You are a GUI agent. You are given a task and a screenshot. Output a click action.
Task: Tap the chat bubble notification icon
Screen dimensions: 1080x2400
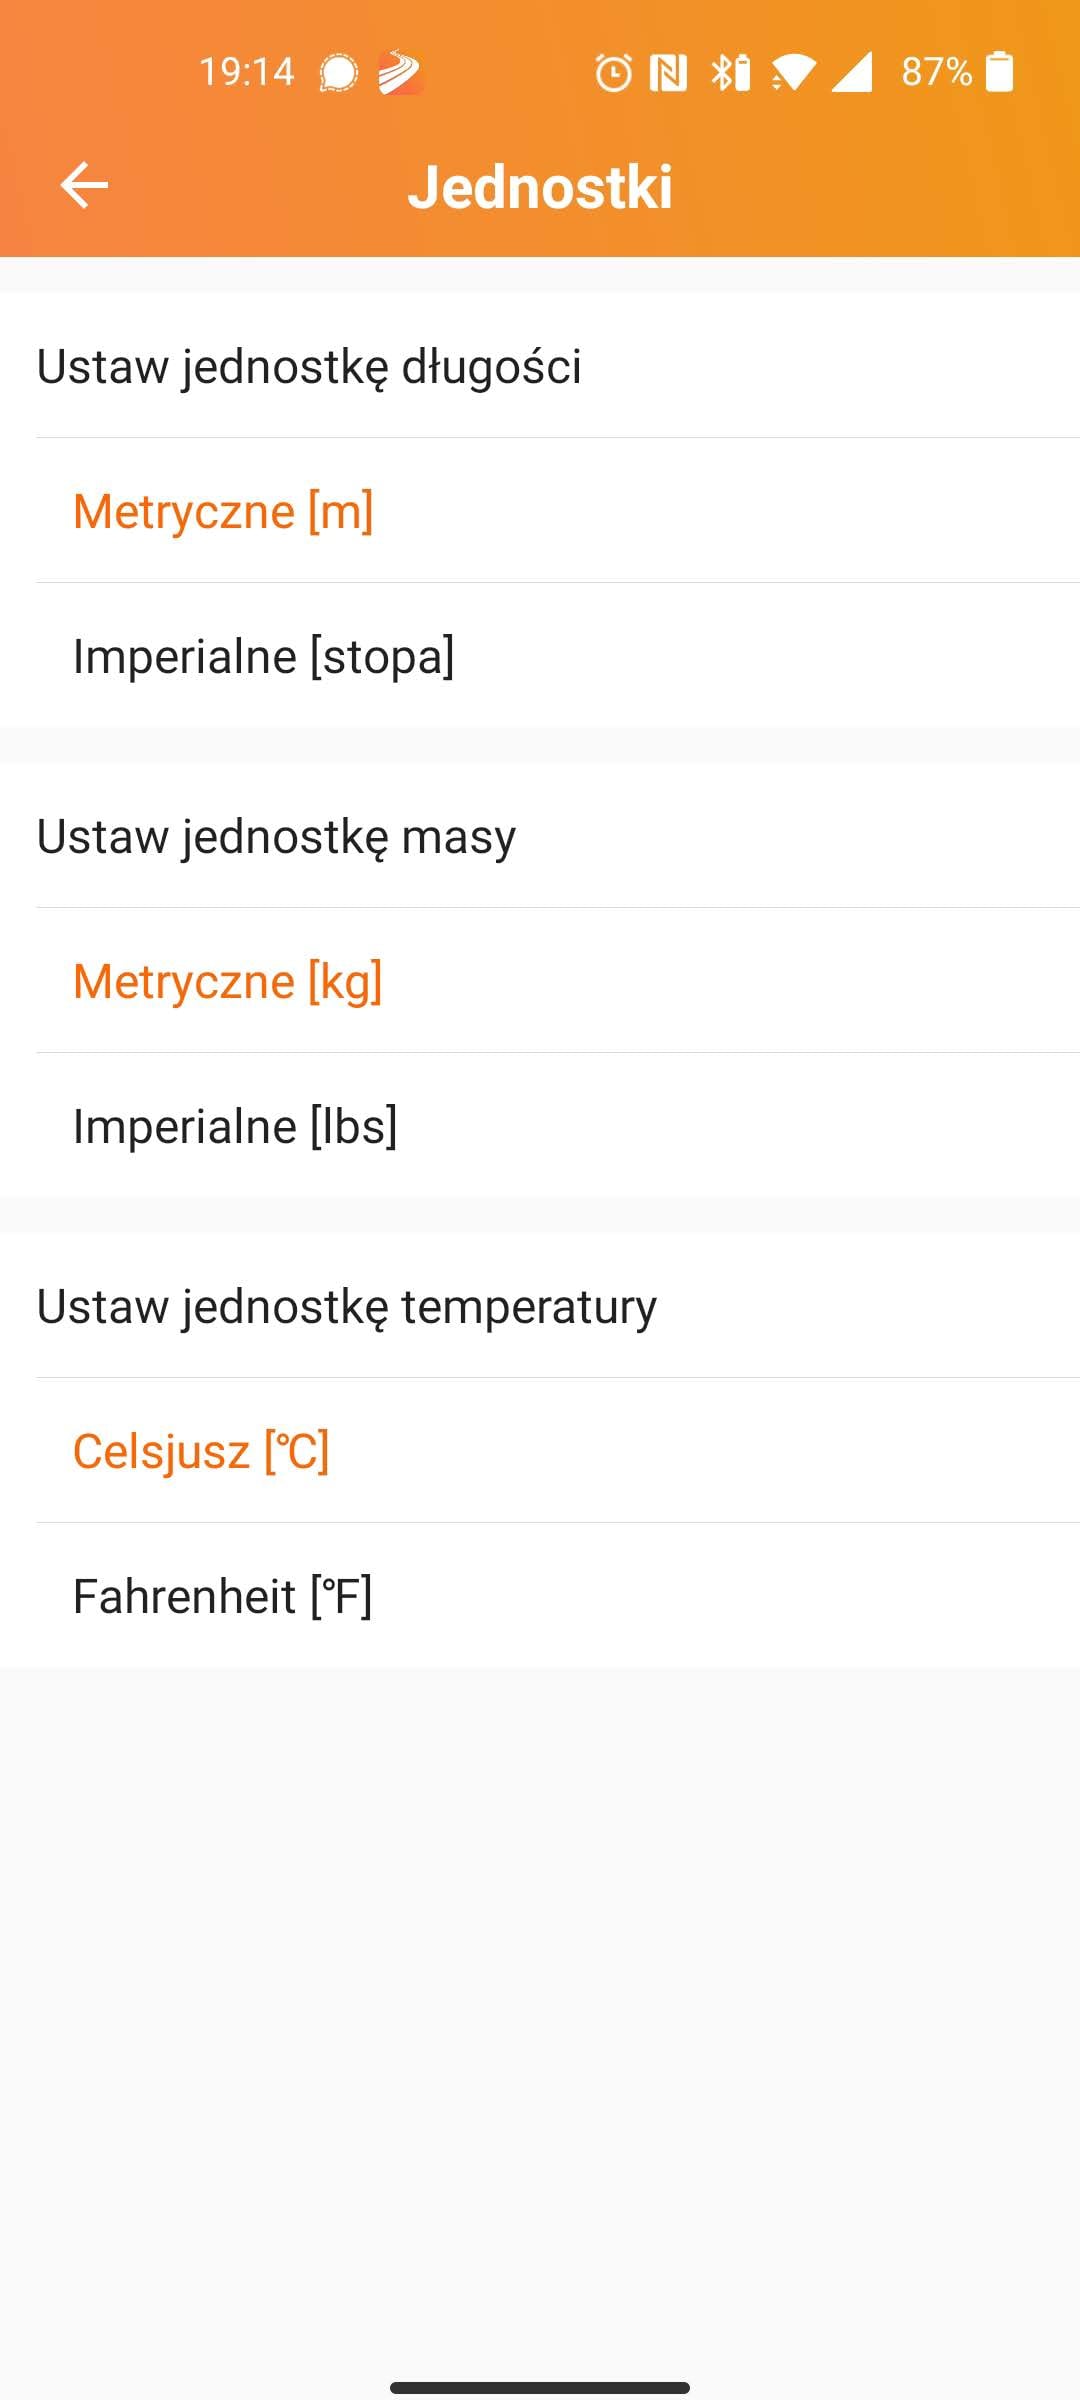tap(338, 73)
